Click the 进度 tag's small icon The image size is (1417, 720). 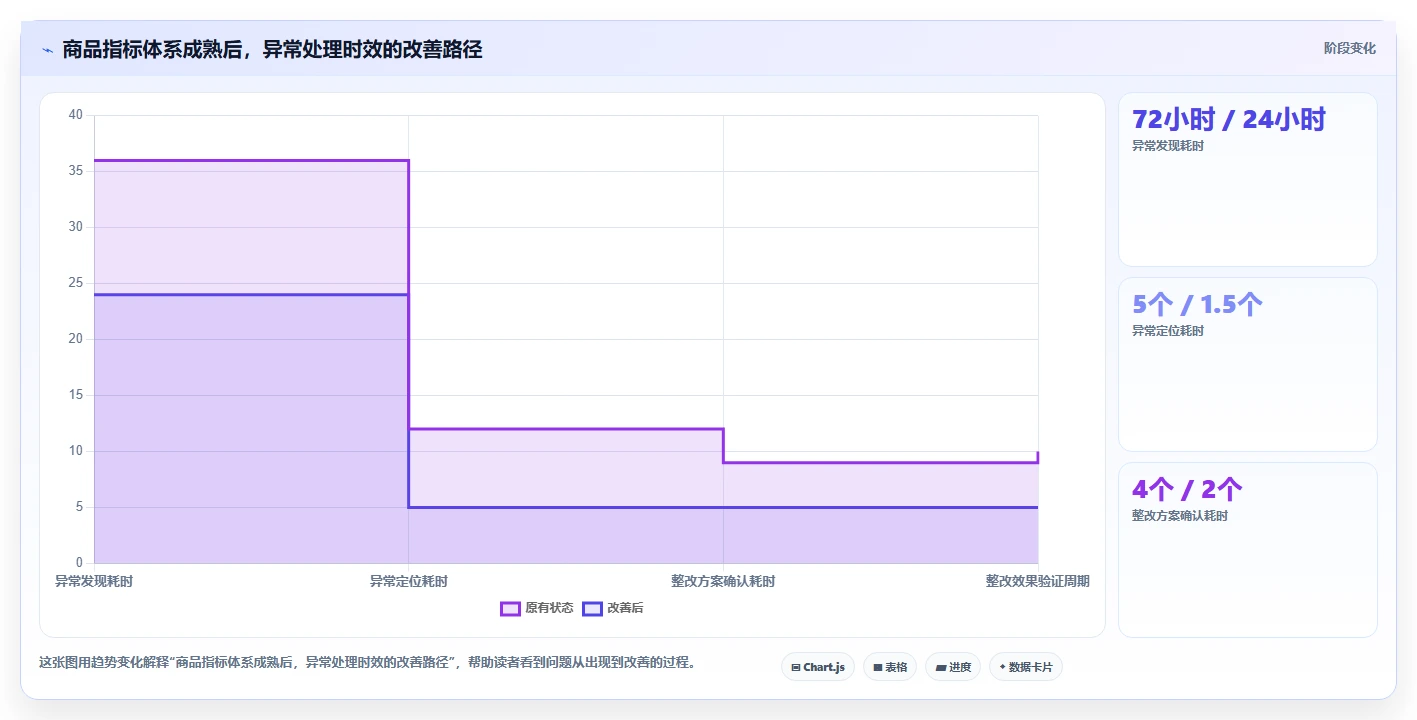pyautogui.click(x=940, y=667)
